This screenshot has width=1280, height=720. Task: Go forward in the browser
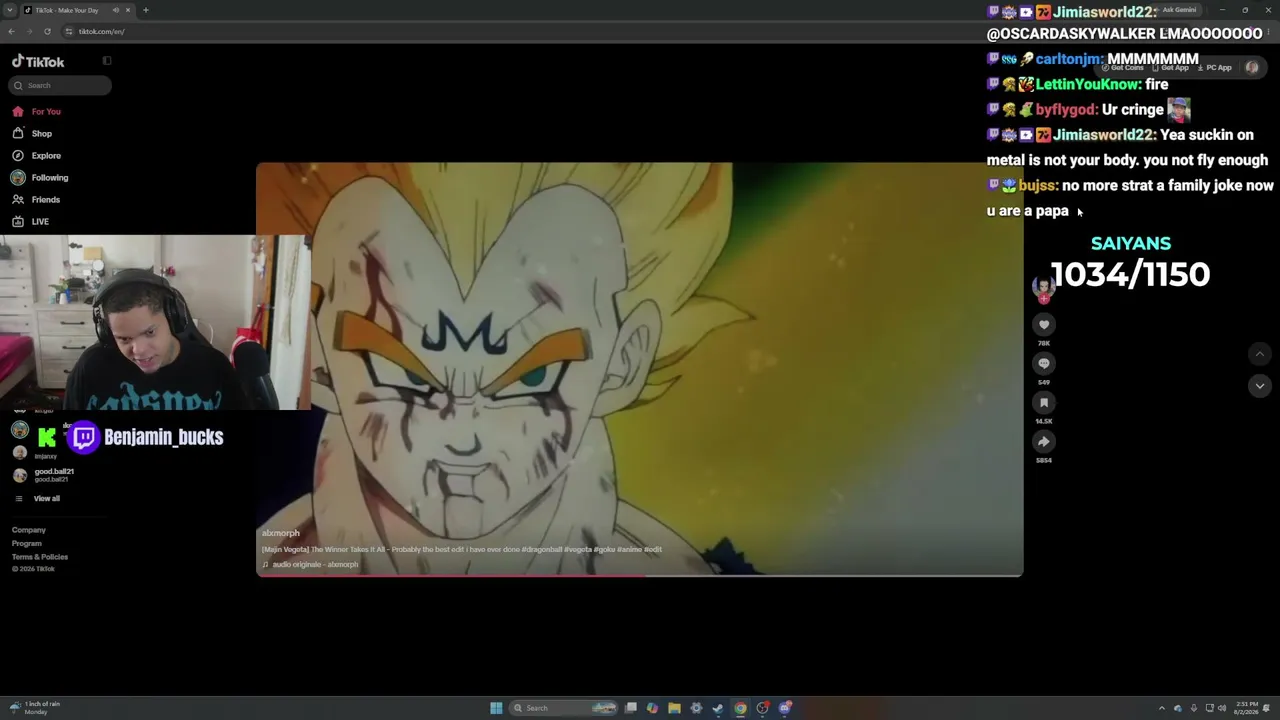coord(29,31)
